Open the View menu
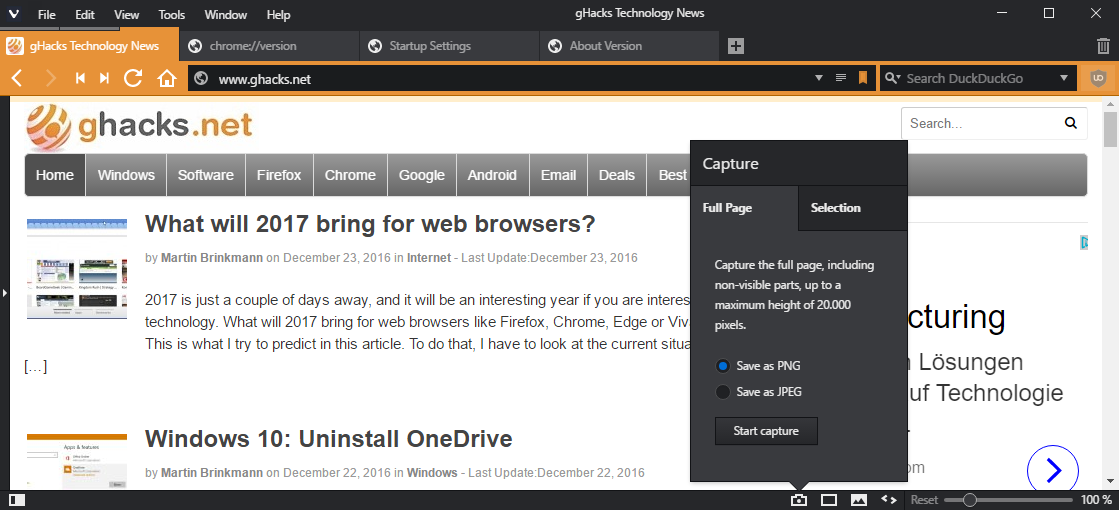This screenshot has height=510, width=1119. 127,14
